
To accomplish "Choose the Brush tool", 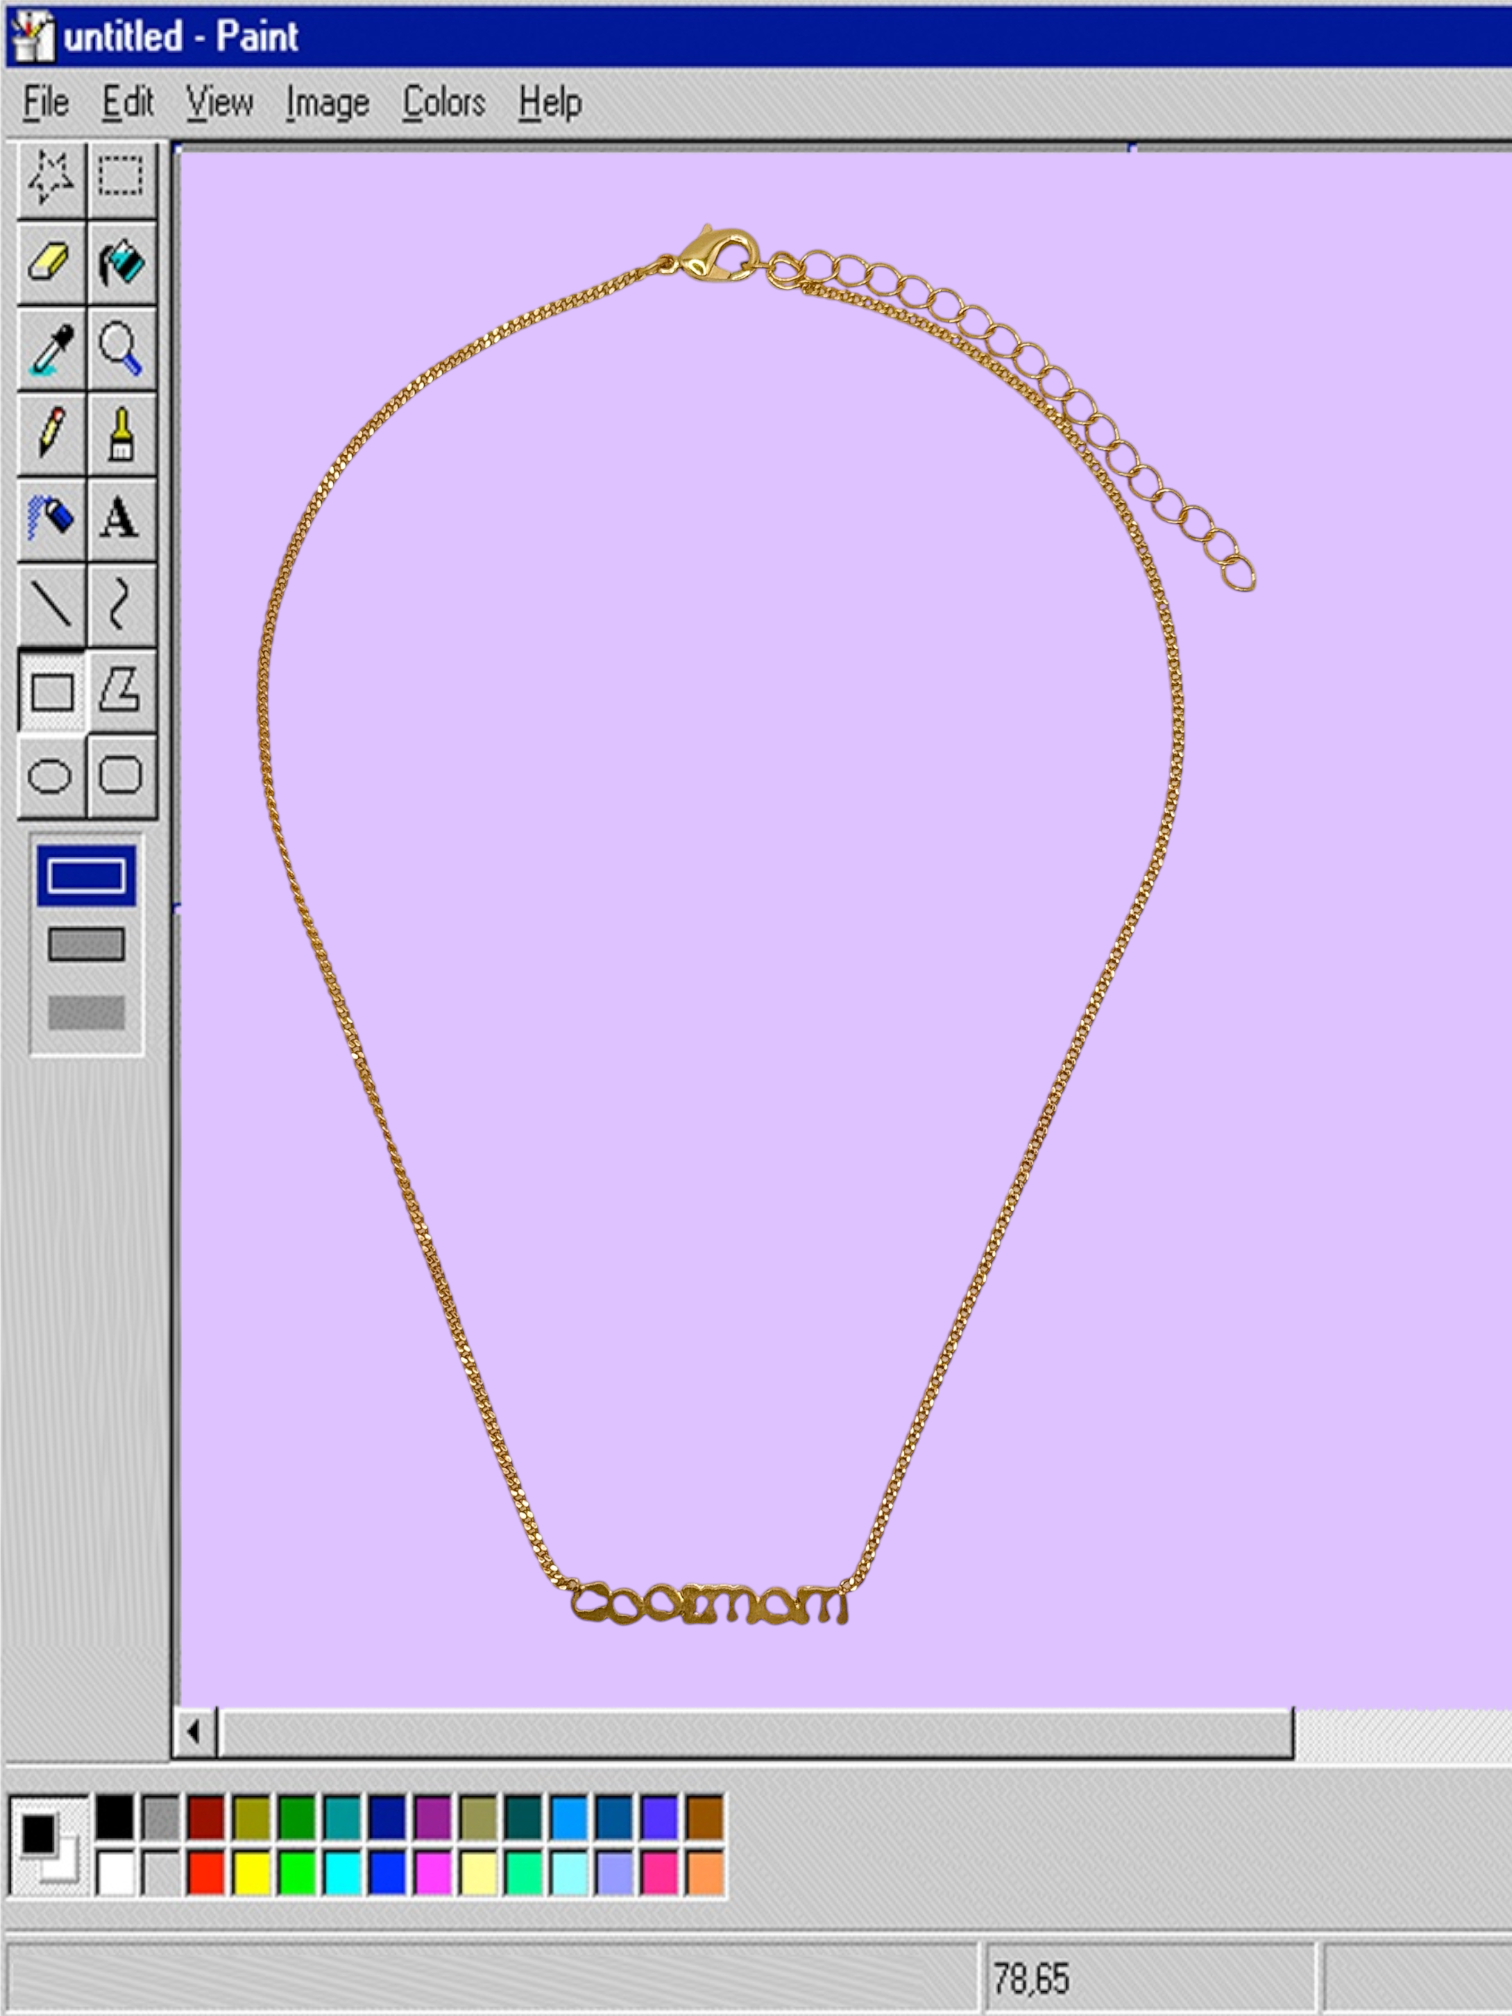I will [x=121, y=433].
